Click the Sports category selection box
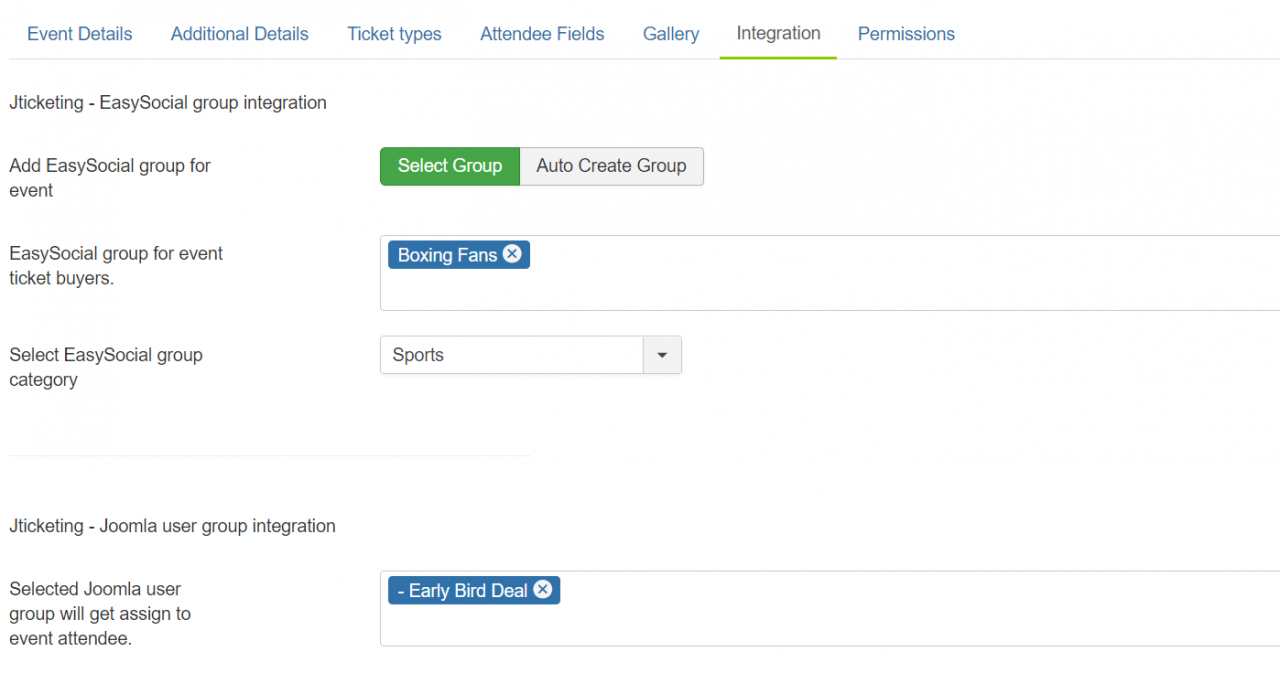Viewport: 1280px width, 673px height. coord(511,355)
